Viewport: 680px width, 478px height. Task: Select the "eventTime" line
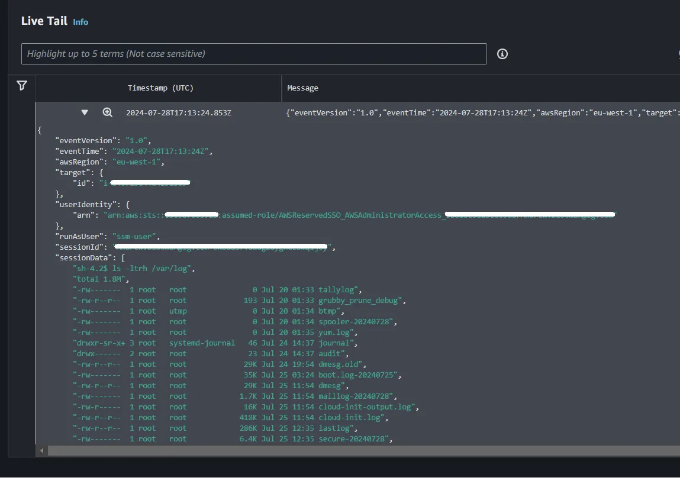pos(134,151)
